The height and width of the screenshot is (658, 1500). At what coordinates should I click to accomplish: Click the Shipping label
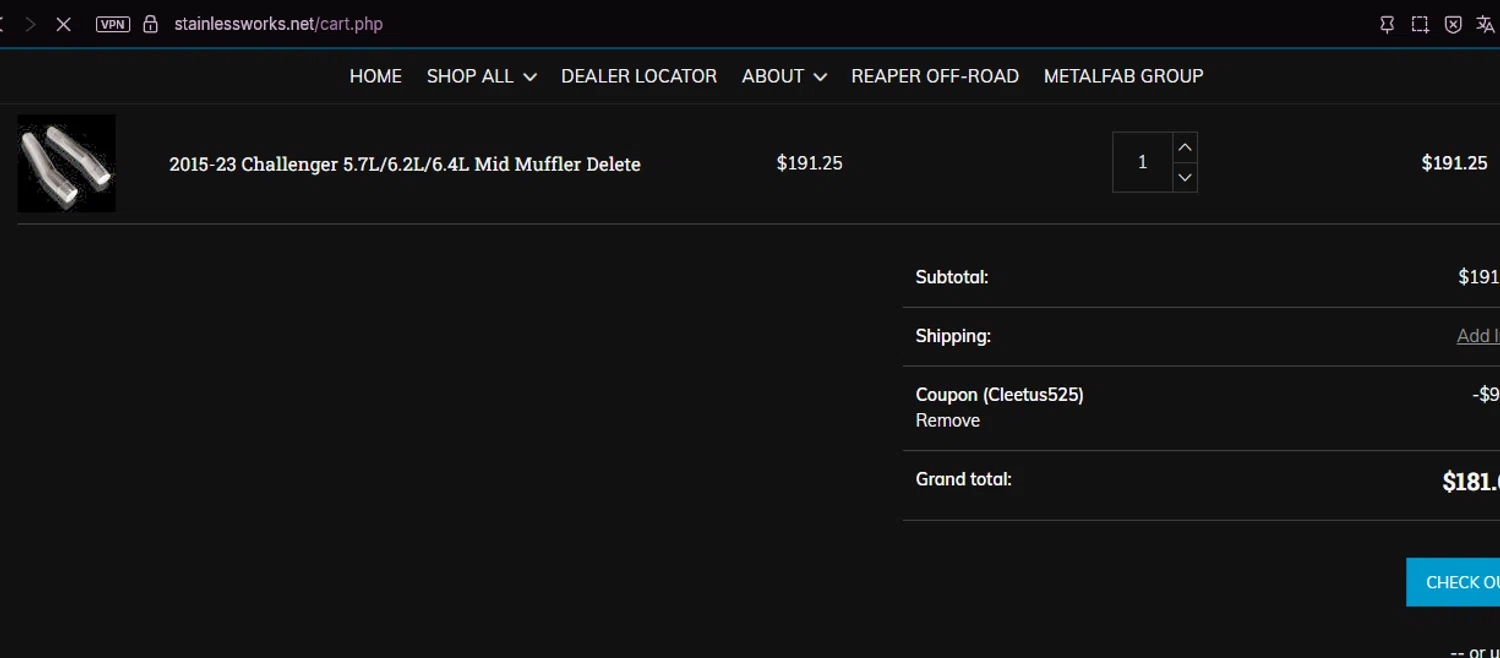[953, 336]
